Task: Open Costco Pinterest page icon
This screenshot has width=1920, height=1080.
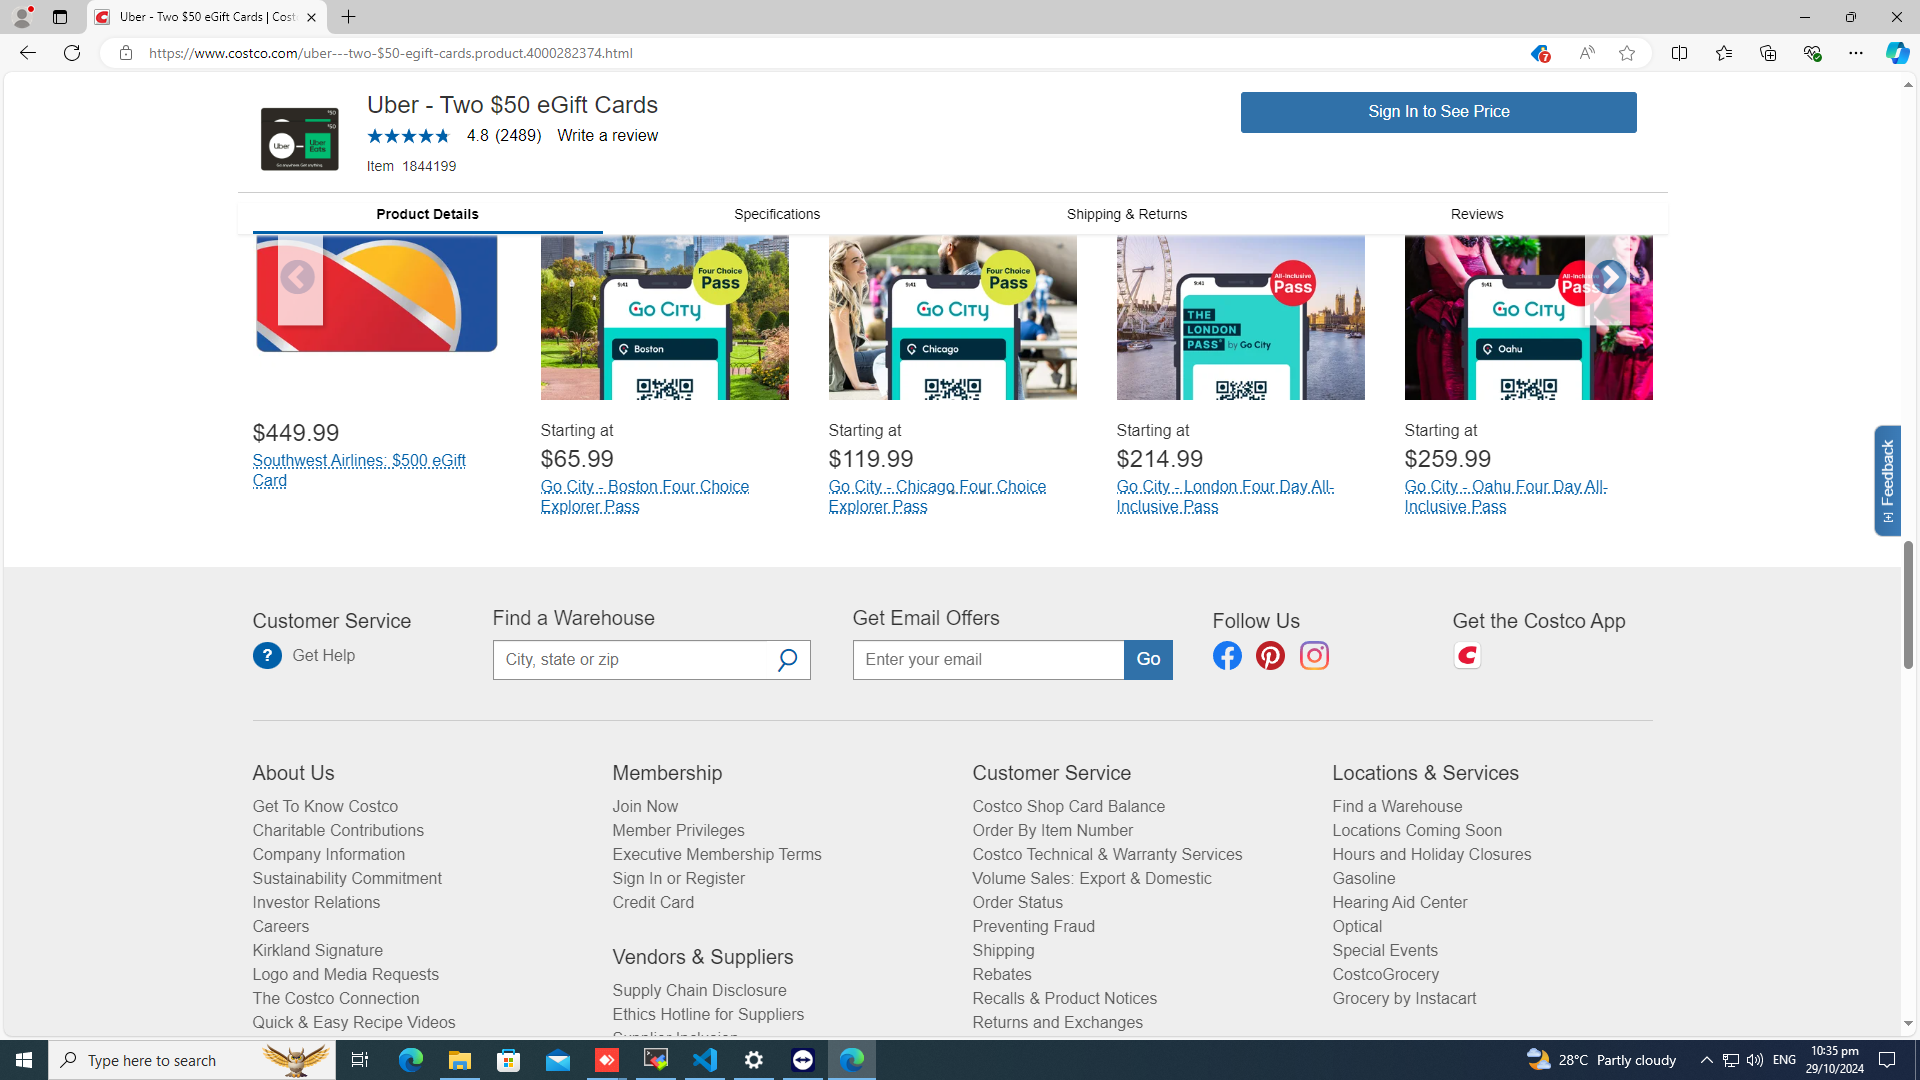Action: (1270, 656)
